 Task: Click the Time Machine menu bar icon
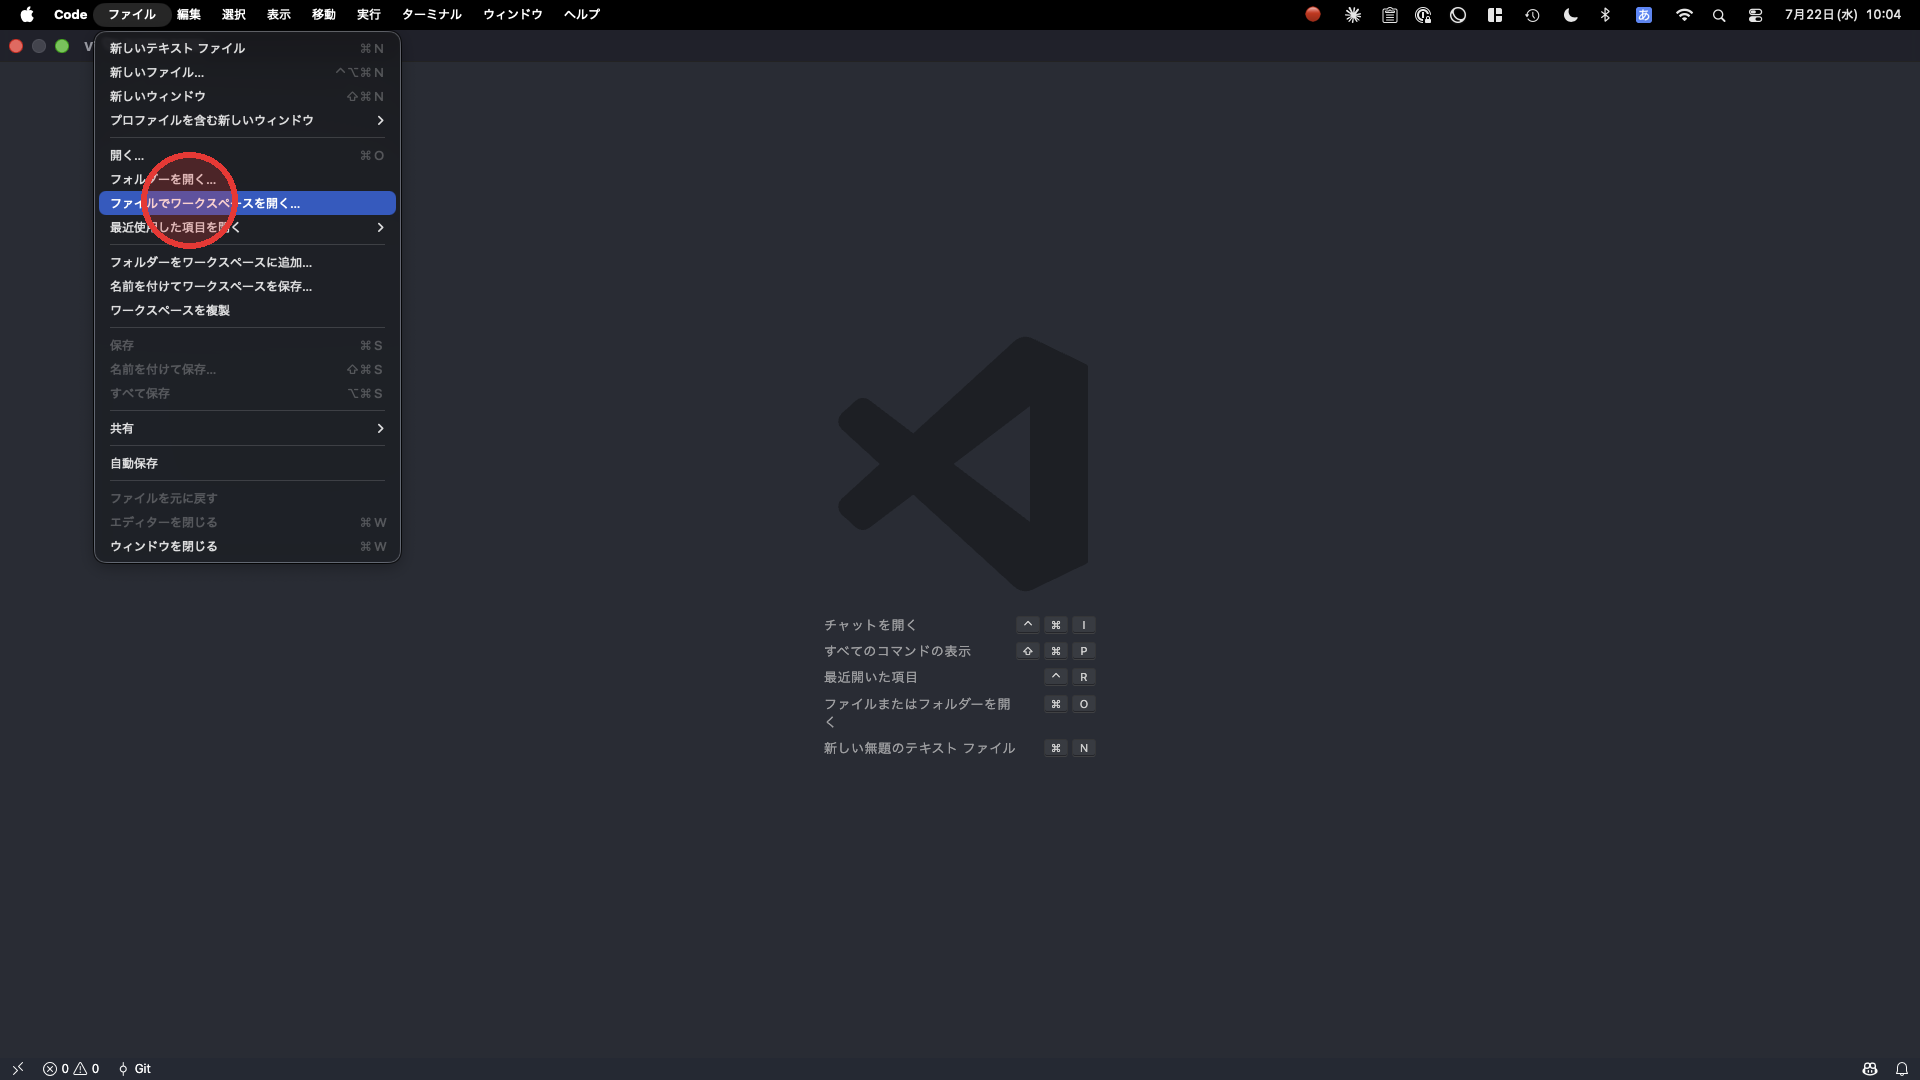[x=1532, y=15]
